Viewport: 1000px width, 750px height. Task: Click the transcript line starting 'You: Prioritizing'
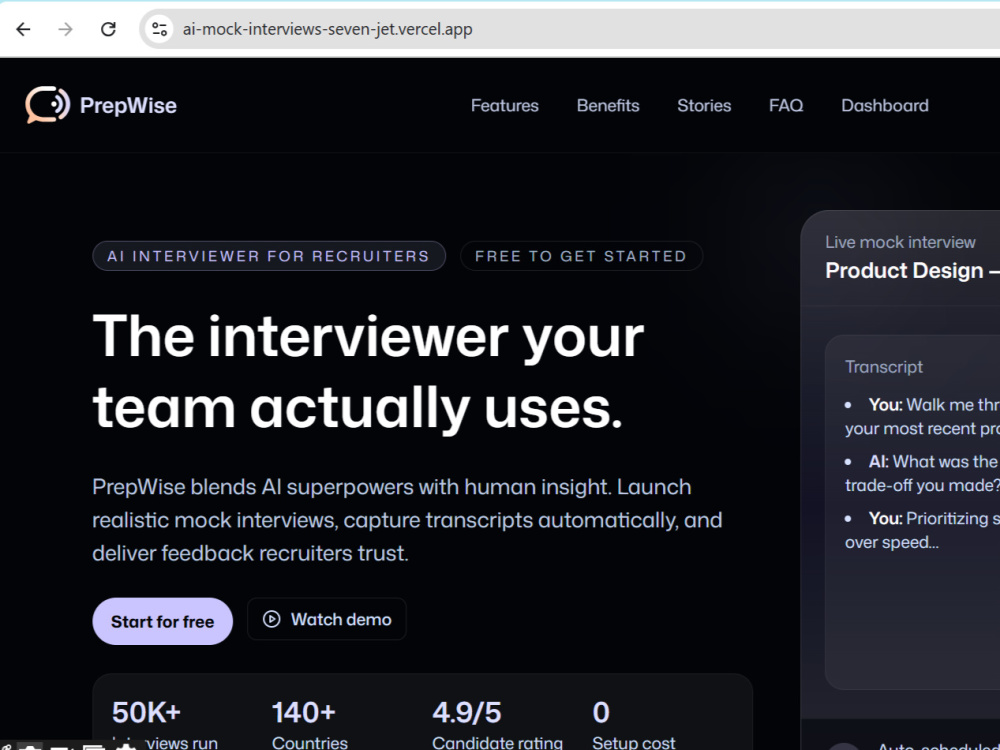[x=922, y=530]
